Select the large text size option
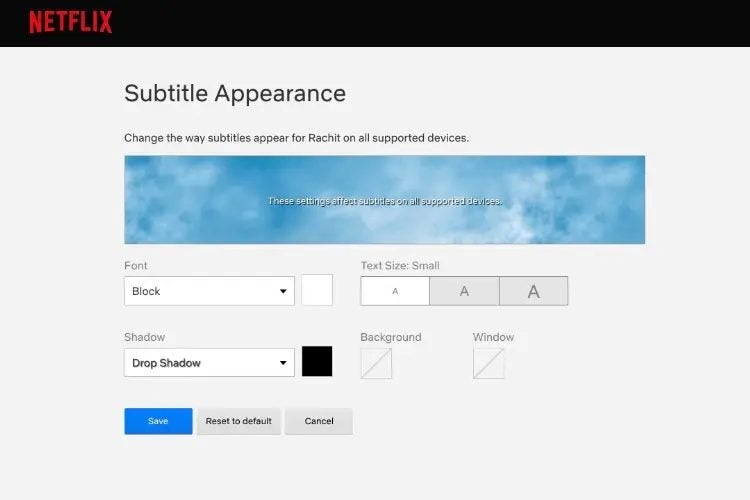This screenshot has width=750, height=500. [533, 291]
